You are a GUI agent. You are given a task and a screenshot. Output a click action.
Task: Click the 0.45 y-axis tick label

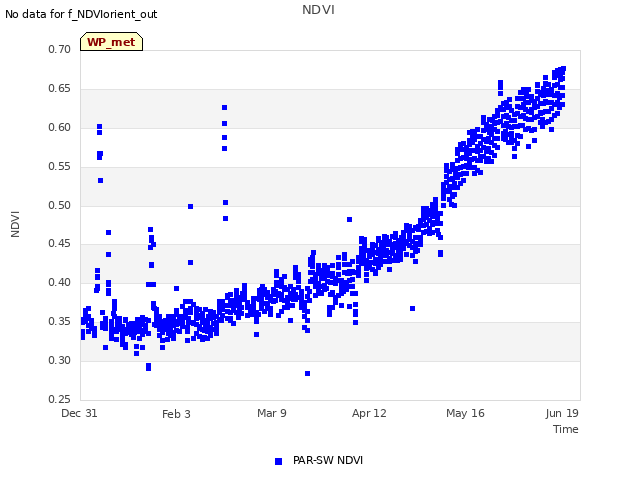(x=60, y=244)
